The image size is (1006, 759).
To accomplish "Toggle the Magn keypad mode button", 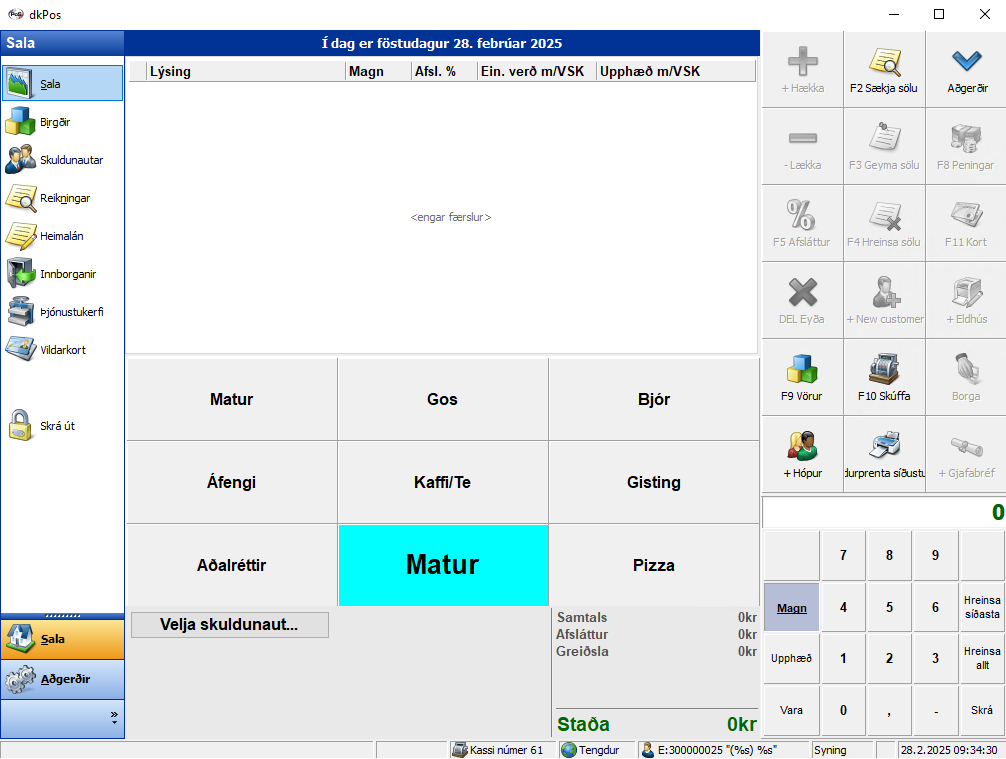I will (791, 607).
